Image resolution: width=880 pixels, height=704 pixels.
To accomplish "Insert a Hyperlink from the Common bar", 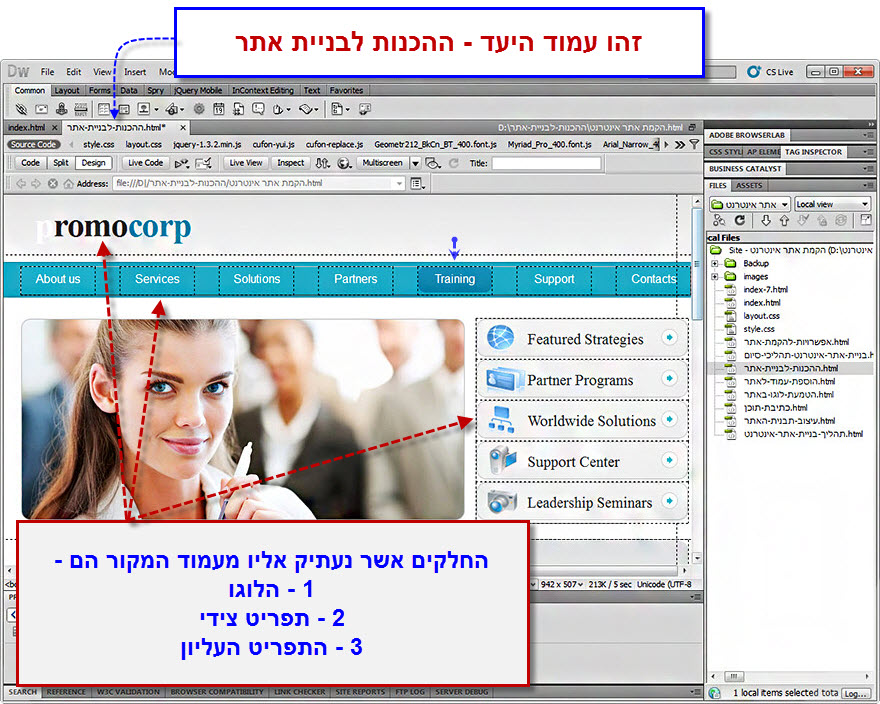I will pyautogui.click(x=21, y=109).
